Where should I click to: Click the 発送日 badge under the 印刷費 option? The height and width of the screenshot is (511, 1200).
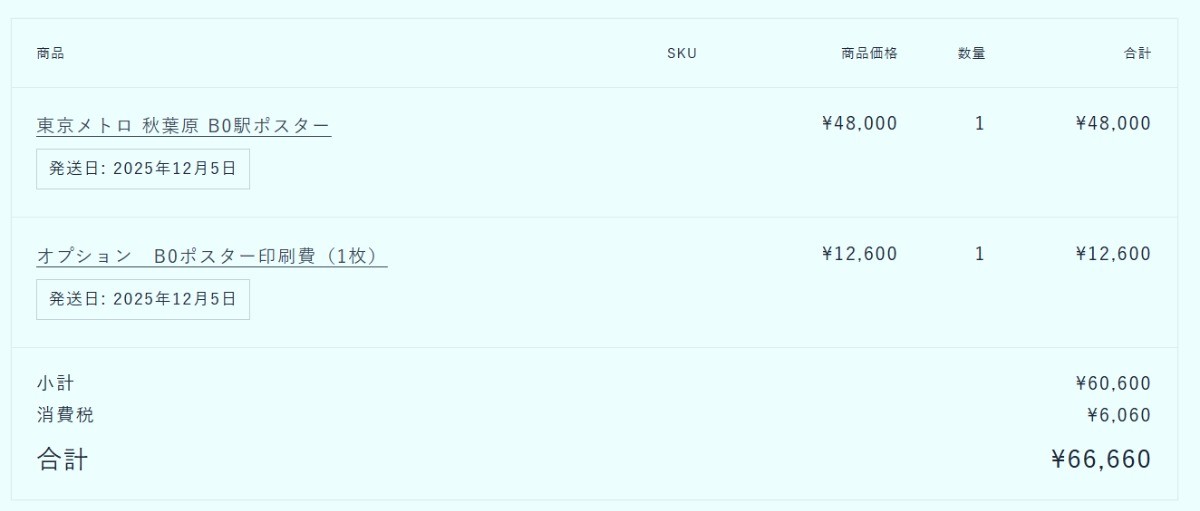pyautogui.click(x=143, y=299)
